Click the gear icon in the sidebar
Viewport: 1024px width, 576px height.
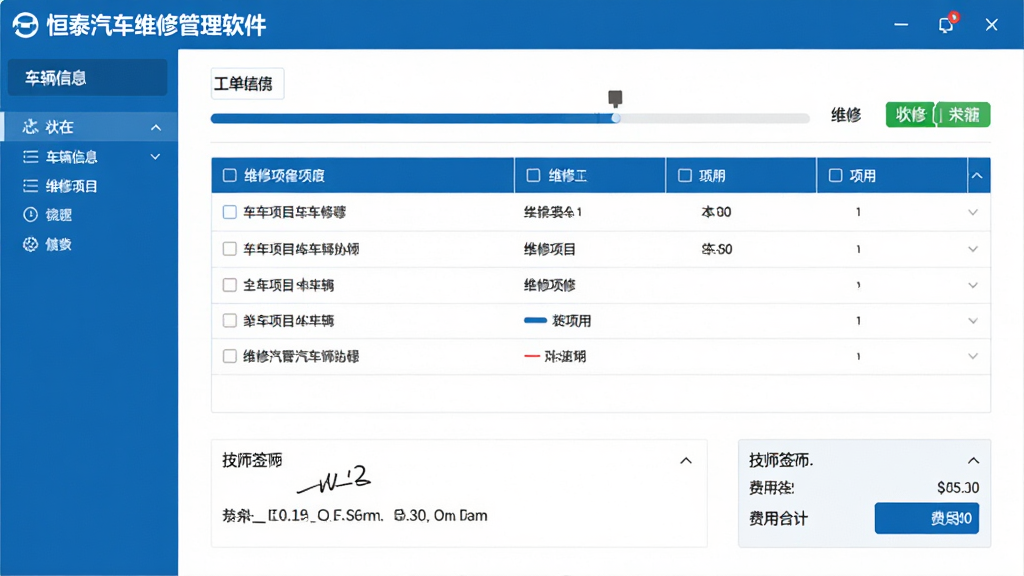tap(31, 244)
